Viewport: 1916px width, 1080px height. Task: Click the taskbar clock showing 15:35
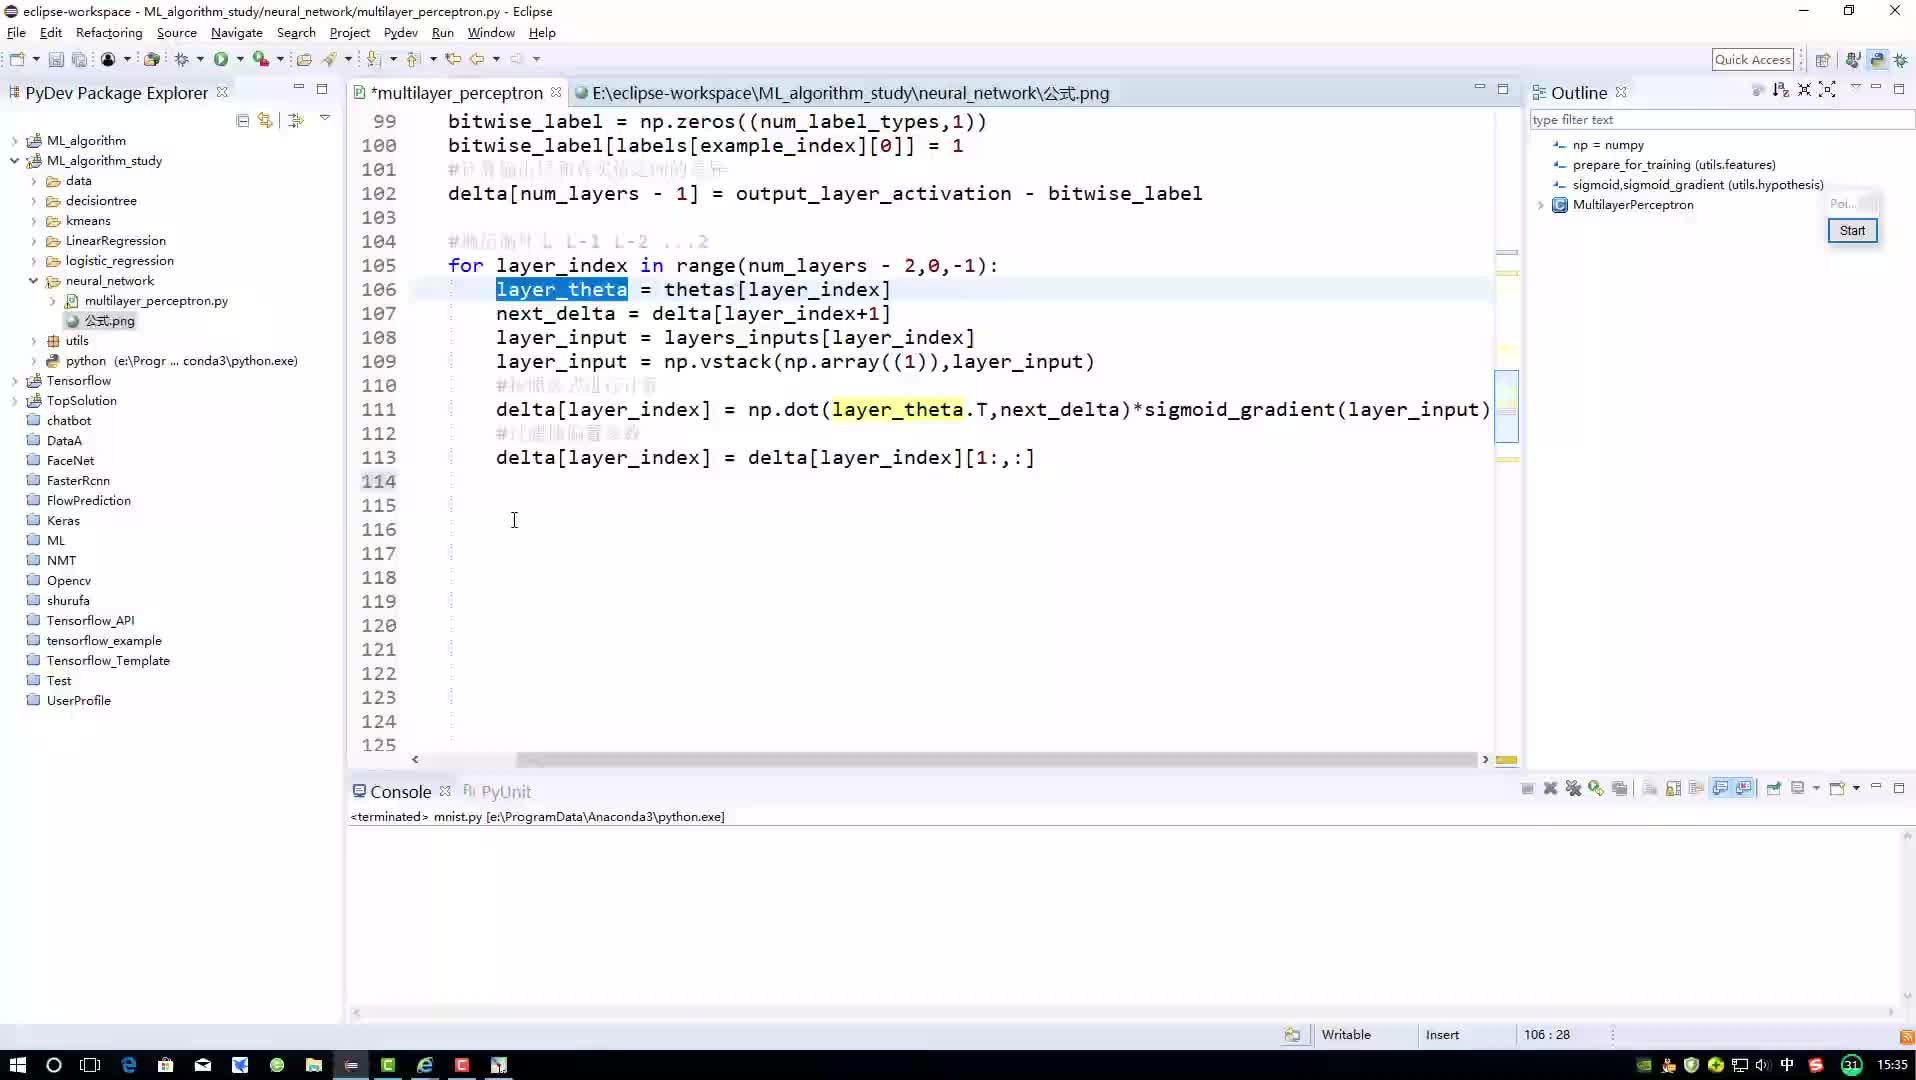click(1892, 1065)
